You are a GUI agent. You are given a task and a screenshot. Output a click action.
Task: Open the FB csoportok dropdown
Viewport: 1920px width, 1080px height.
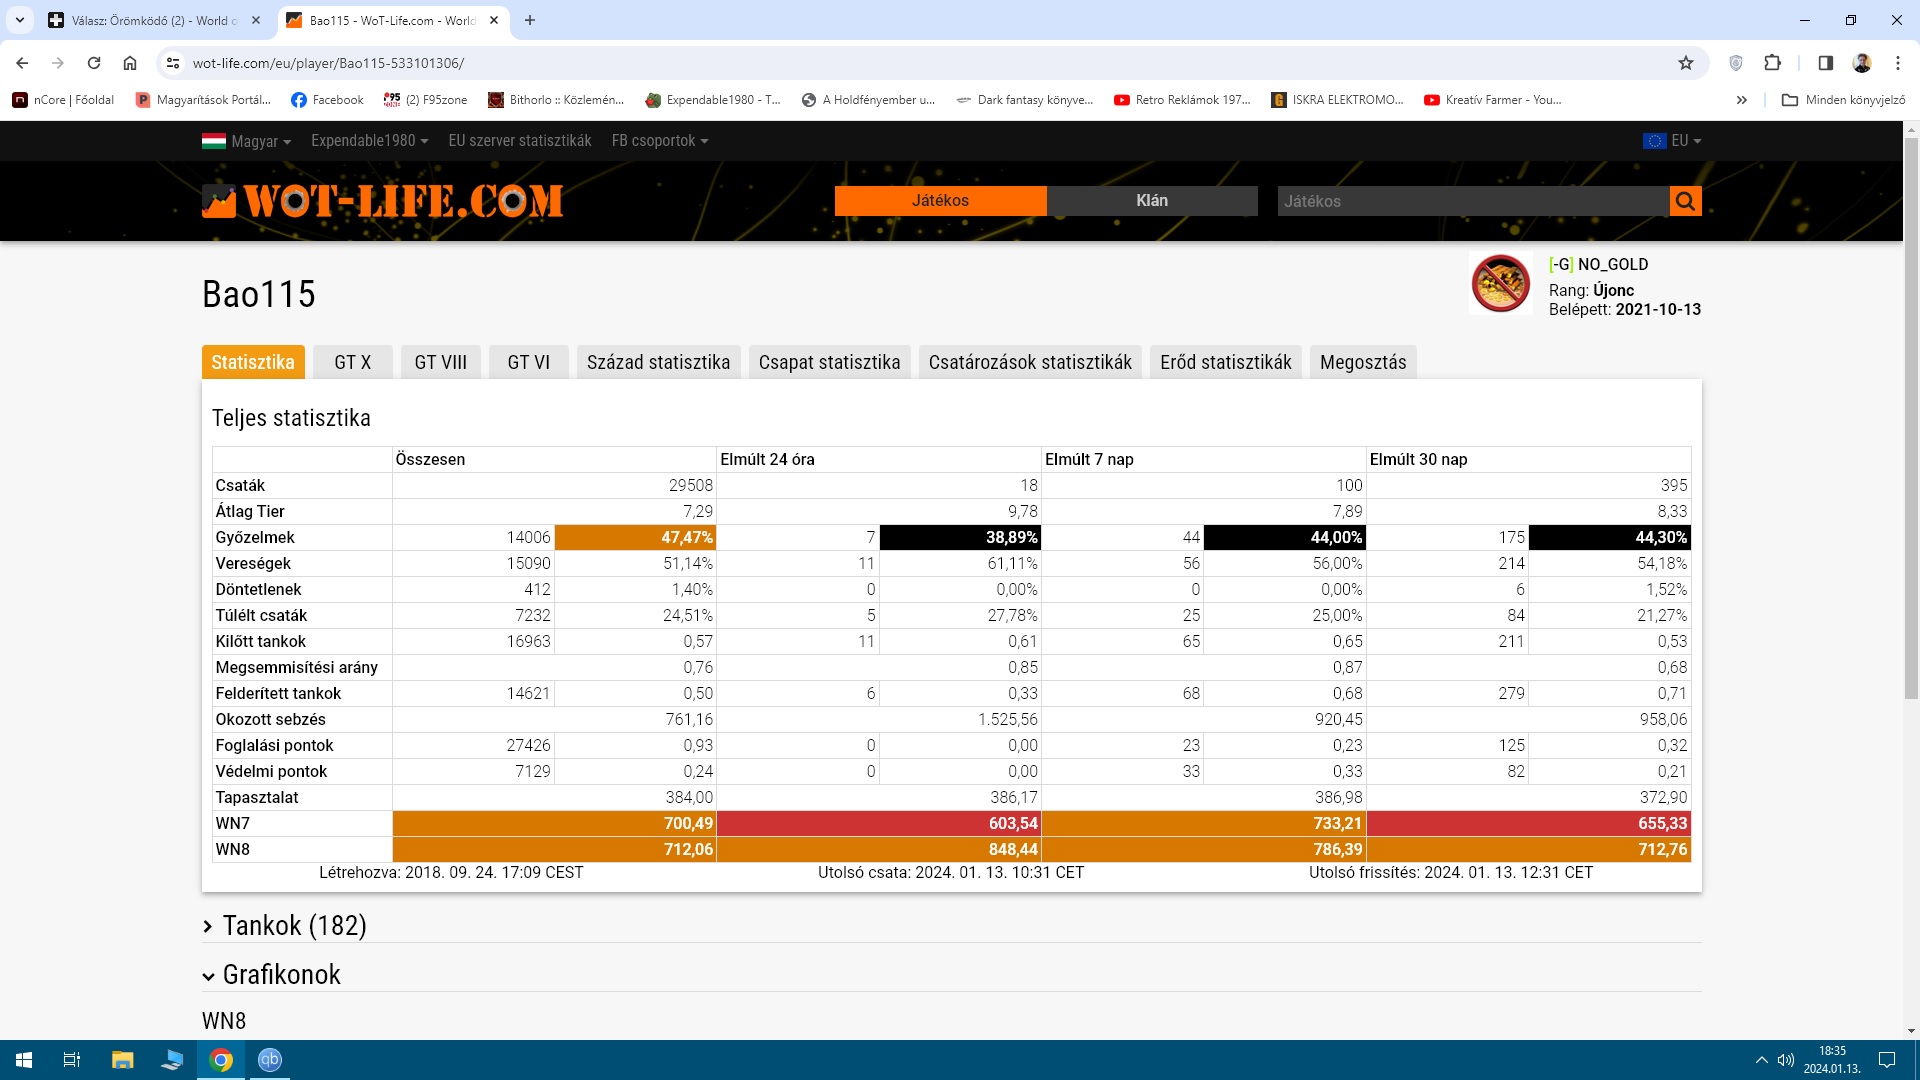(660, 141)
